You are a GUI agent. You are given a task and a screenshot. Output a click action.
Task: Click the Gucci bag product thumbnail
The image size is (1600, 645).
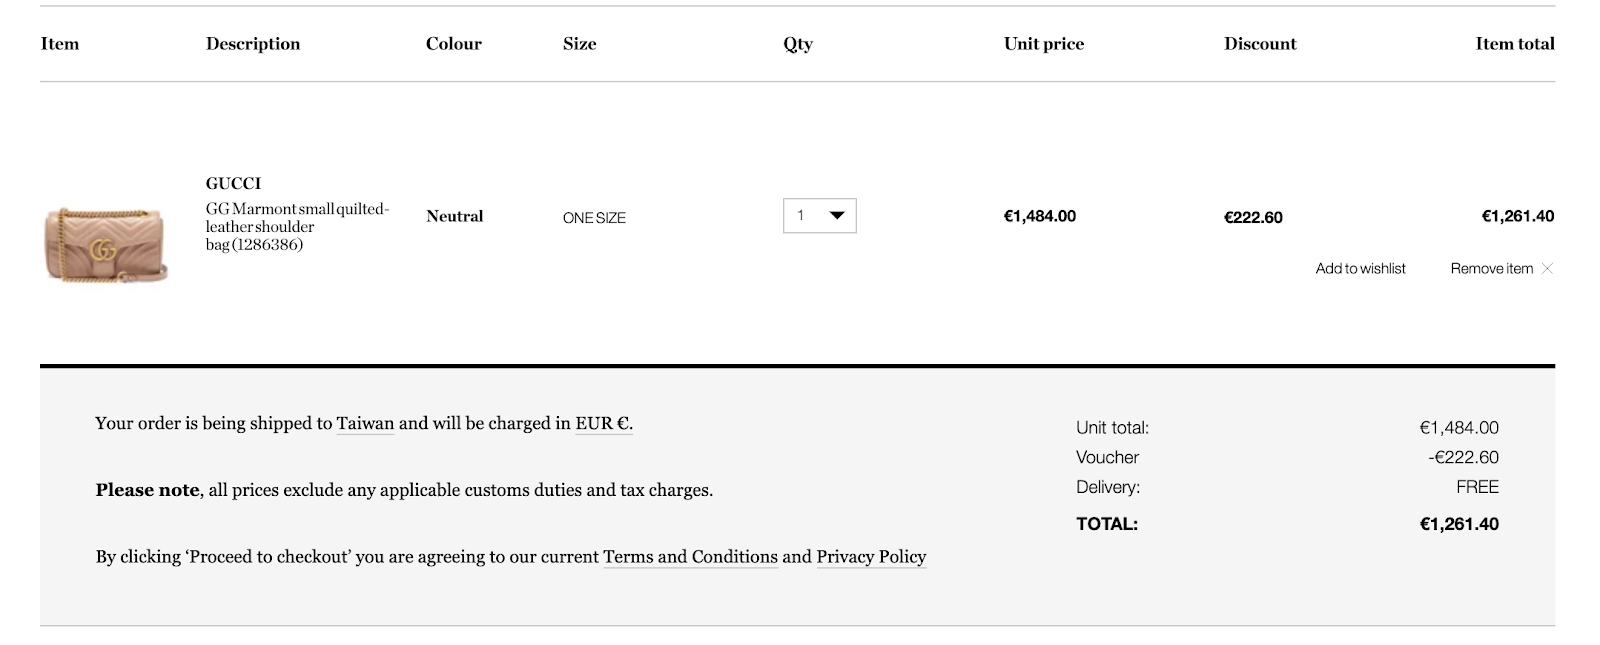coord(105,244)
